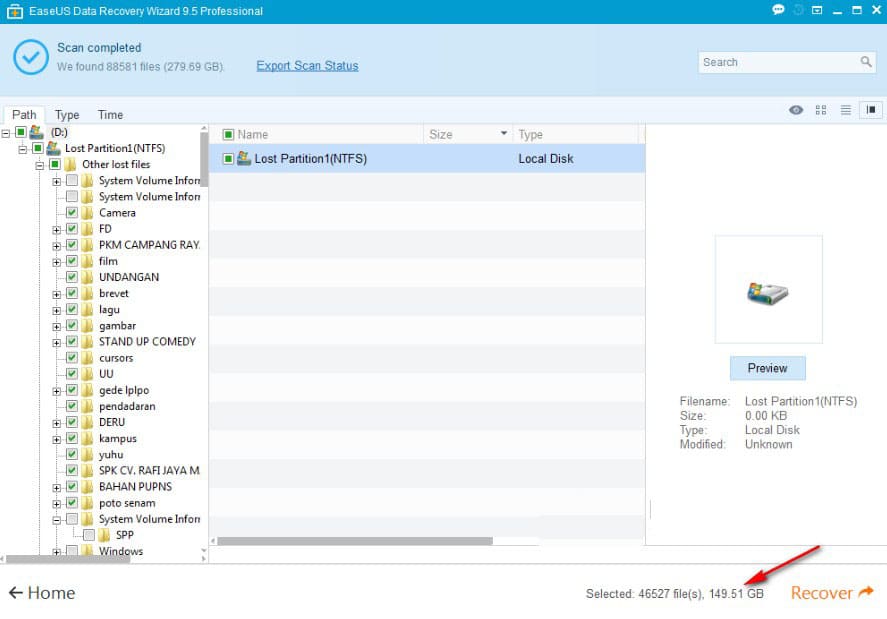The image size is (887, 619).
Task: Collapse Other lost files node
Action: pyautogui.click(x=40, y=166)
